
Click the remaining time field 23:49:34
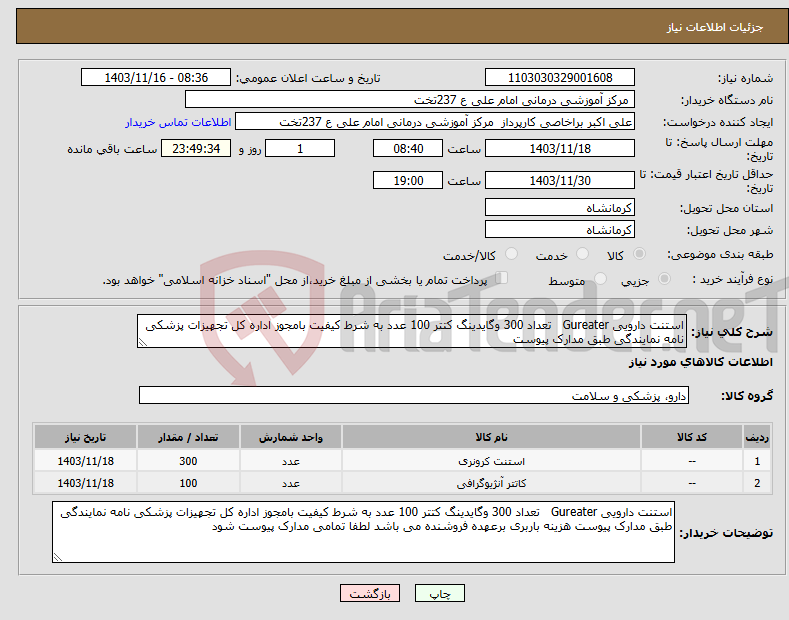[196, 148]
